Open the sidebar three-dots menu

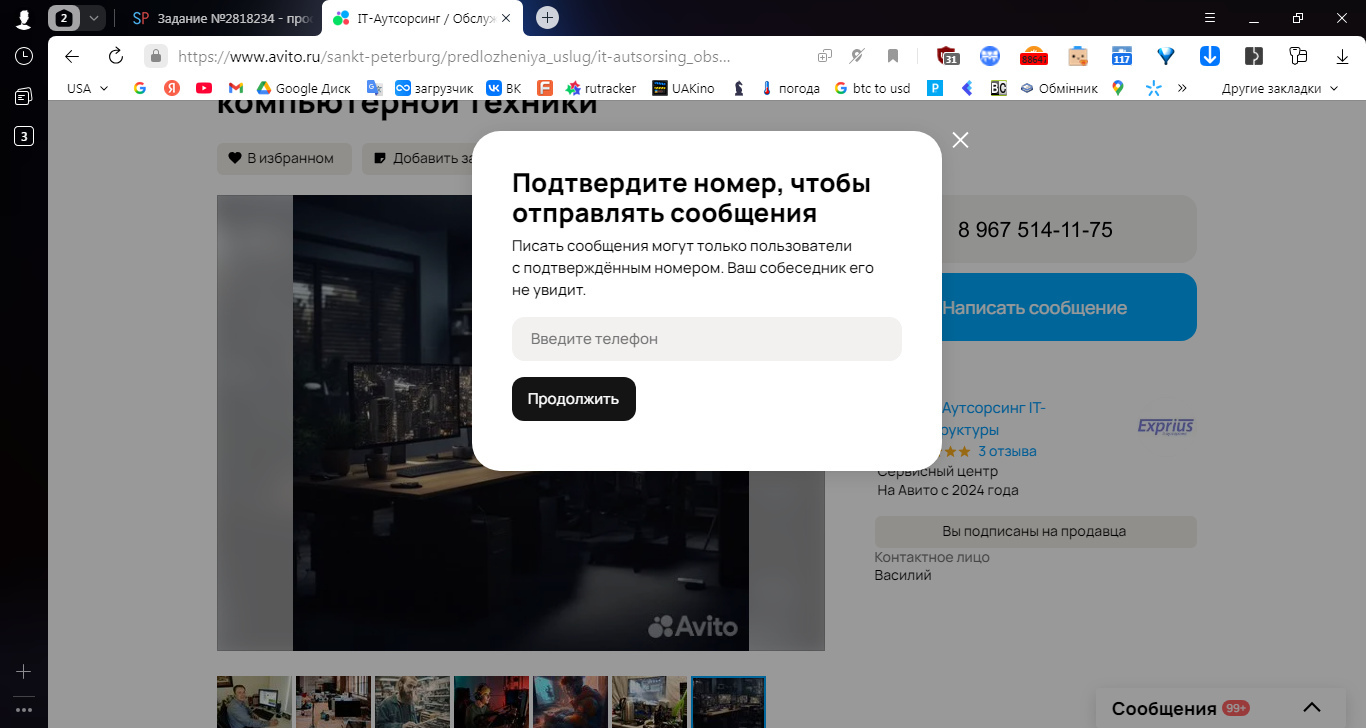coord(24,710)
